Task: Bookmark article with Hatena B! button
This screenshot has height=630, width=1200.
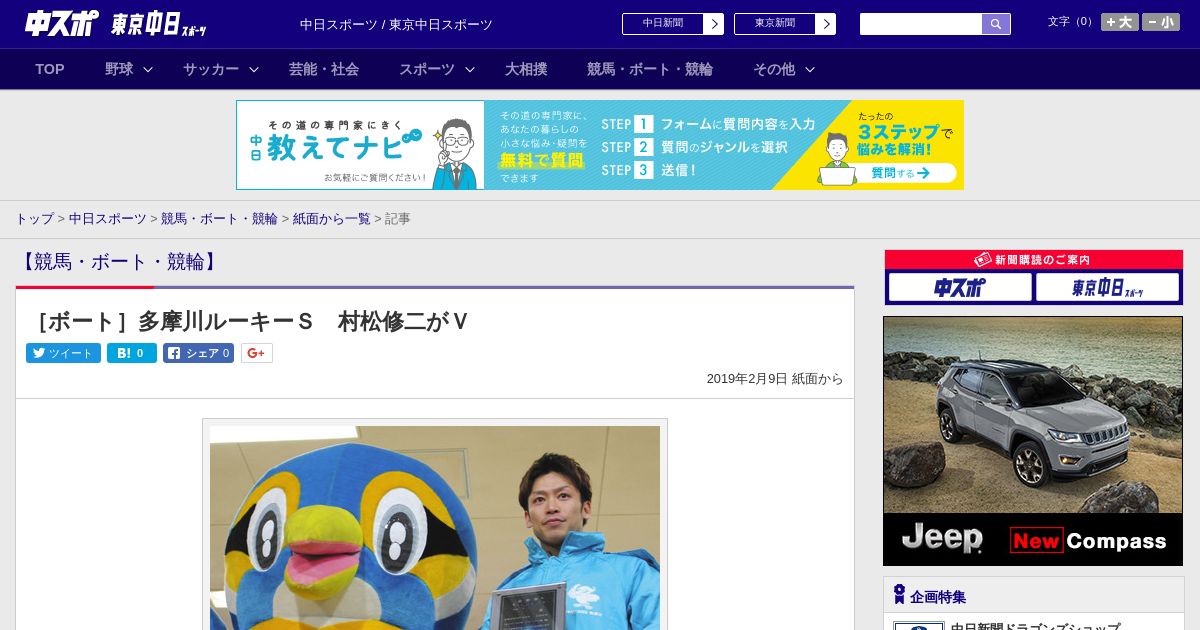Action: pos(132,353)
